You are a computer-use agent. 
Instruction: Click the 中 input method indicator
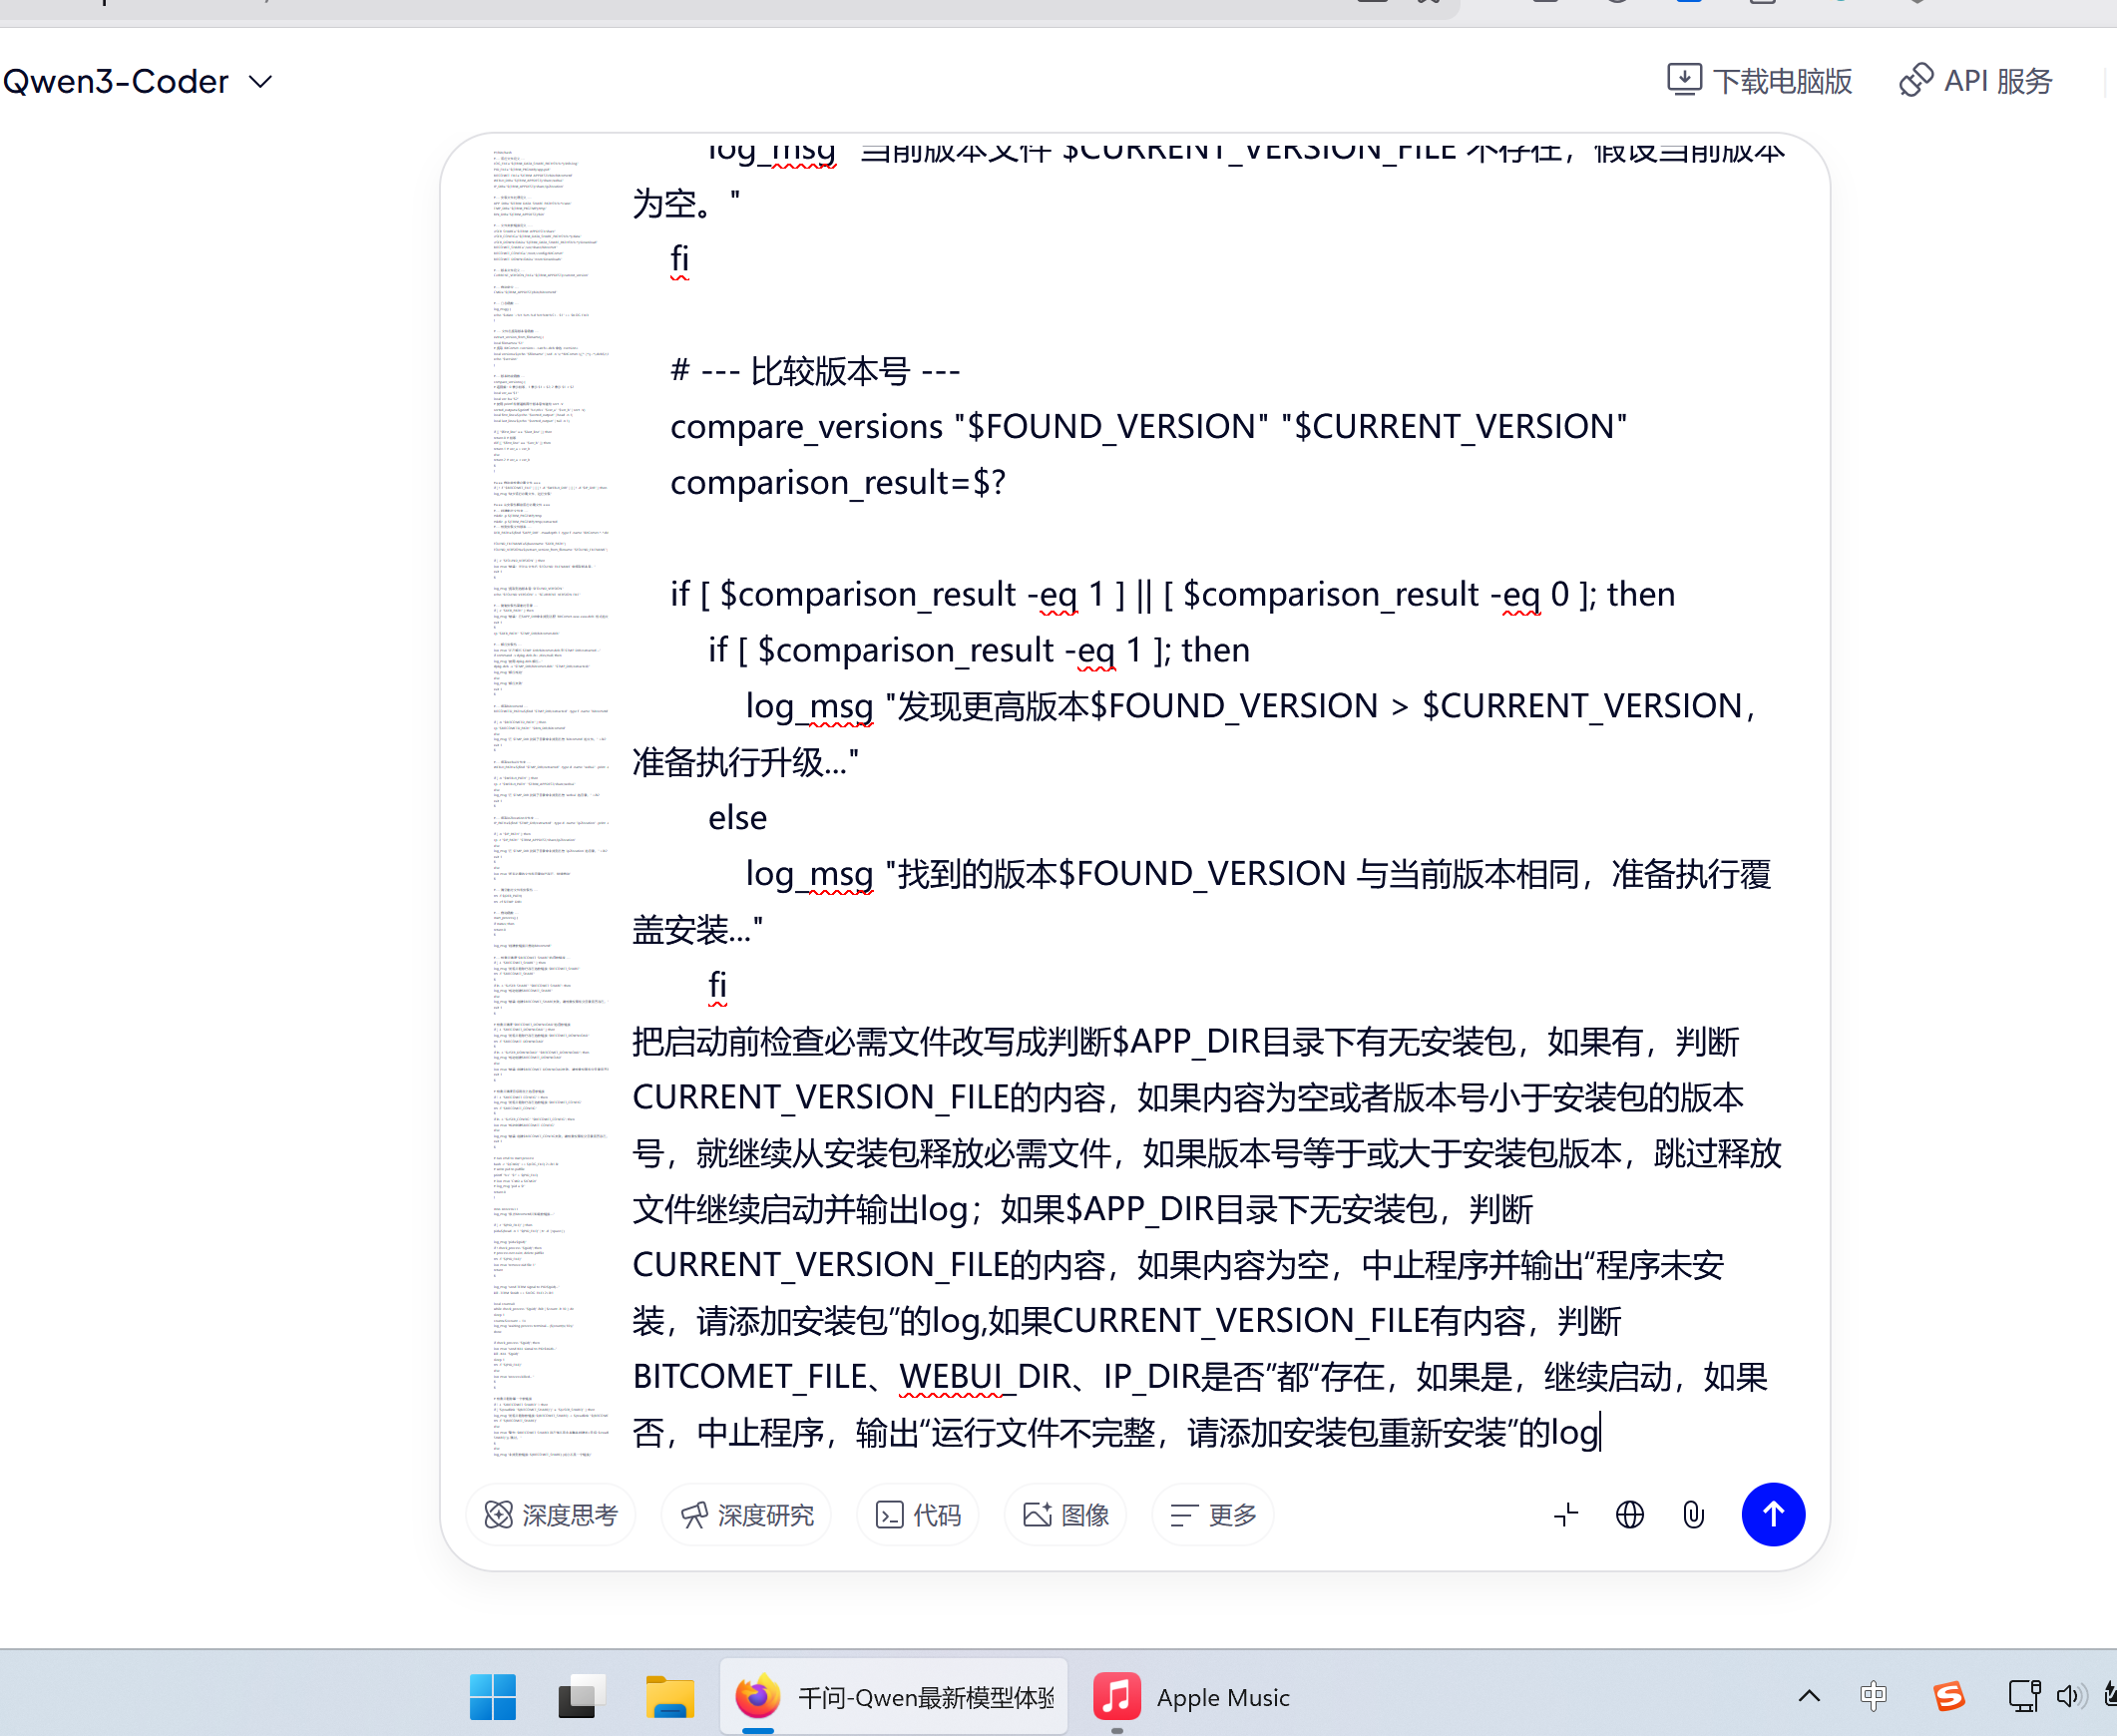1872,1696
